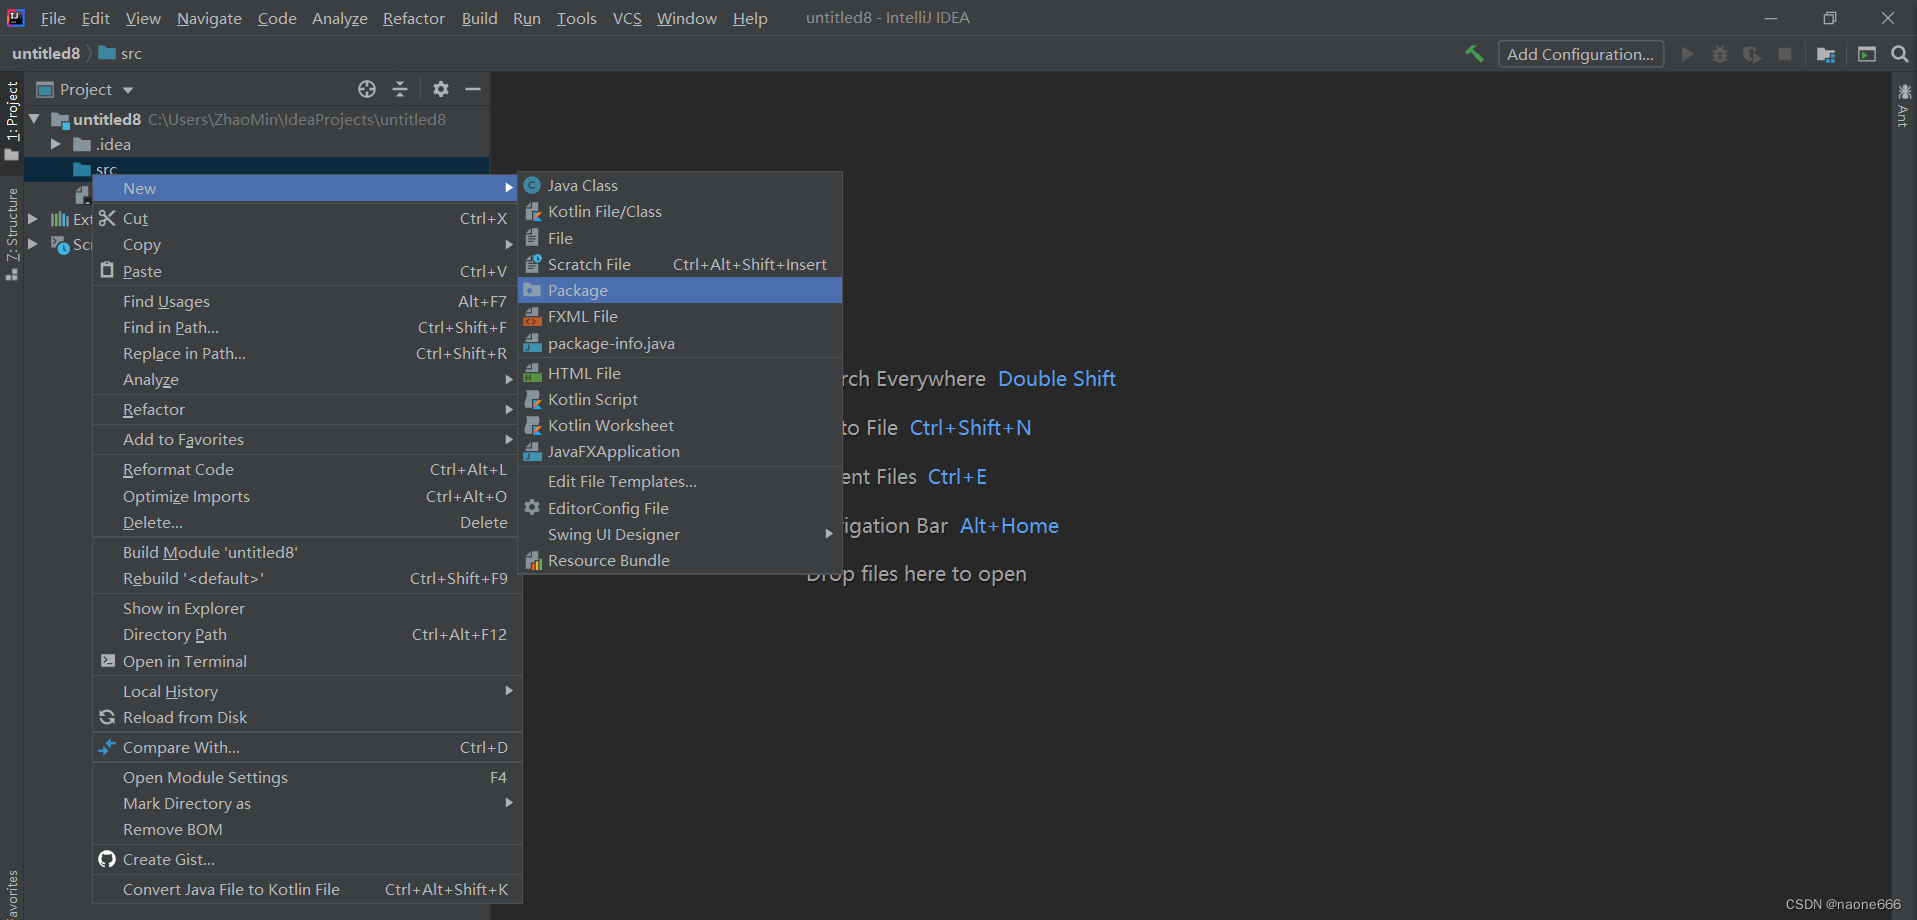Expand Mark Directory as submenu
Image resolution: width=1917 pixels, height=920 pixels.
click(307, 803)
